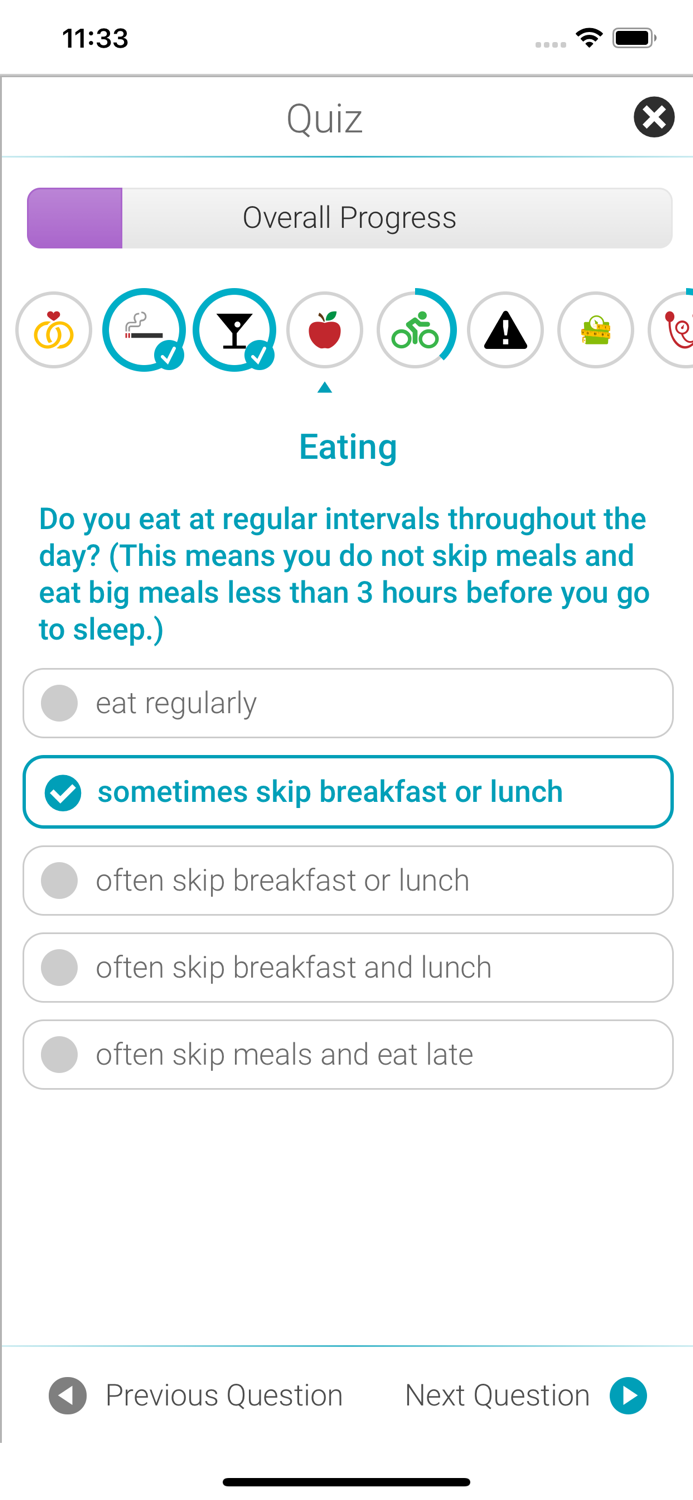
Task: Close the Quiz with the X icon
Action: pyautogui.click(x=654, y=118)
